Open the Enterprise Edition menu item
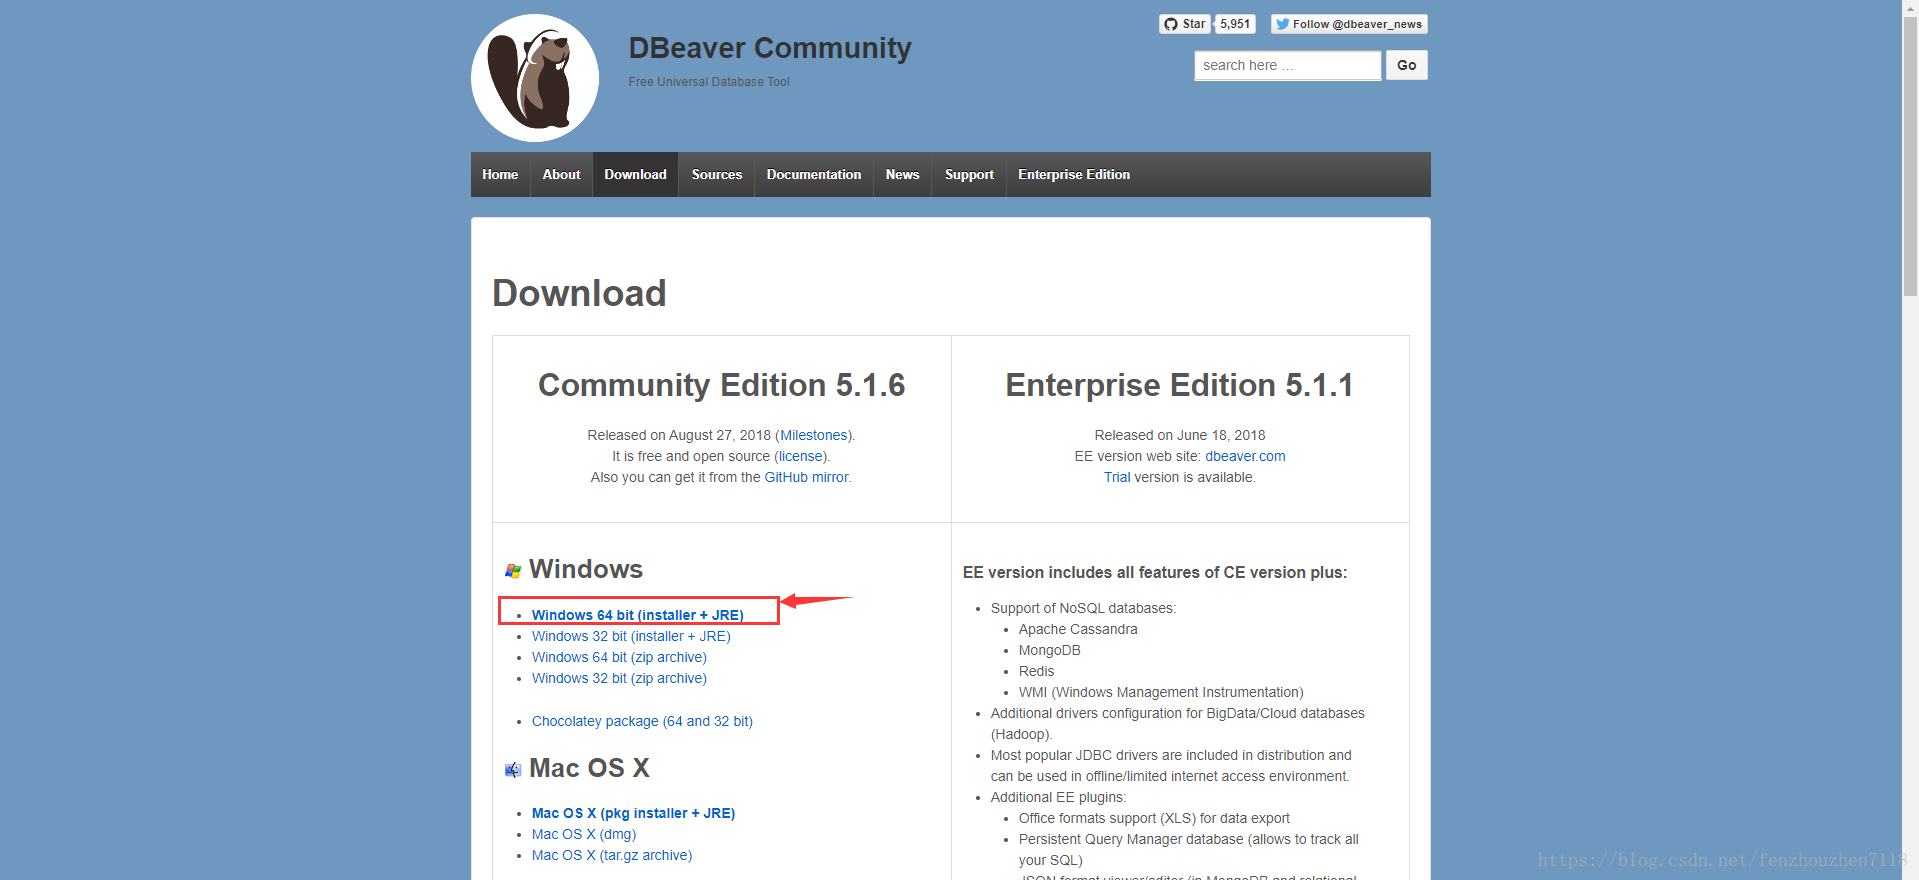Viewport: 1919px width, 880px height. [x=1074, y=174]
